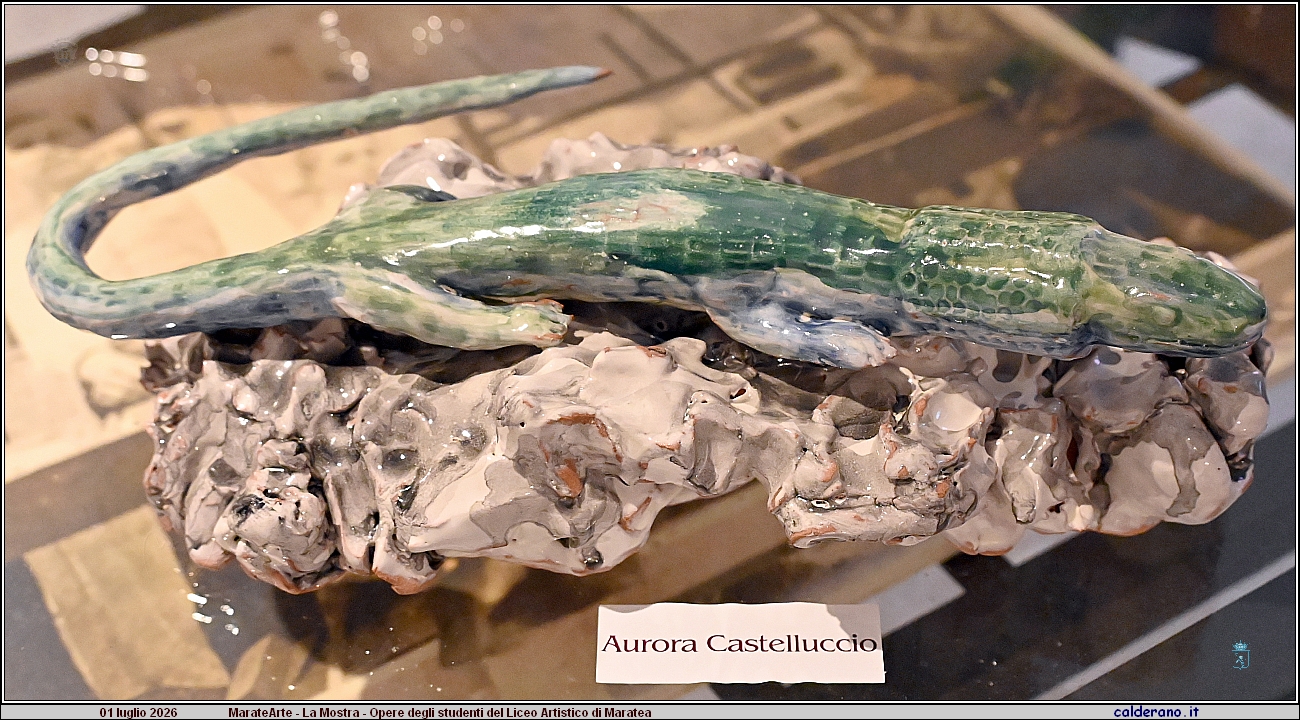Screen dimensions: 1300x720
Task: Open the calderano.it link
Action: coord(1156,712)
